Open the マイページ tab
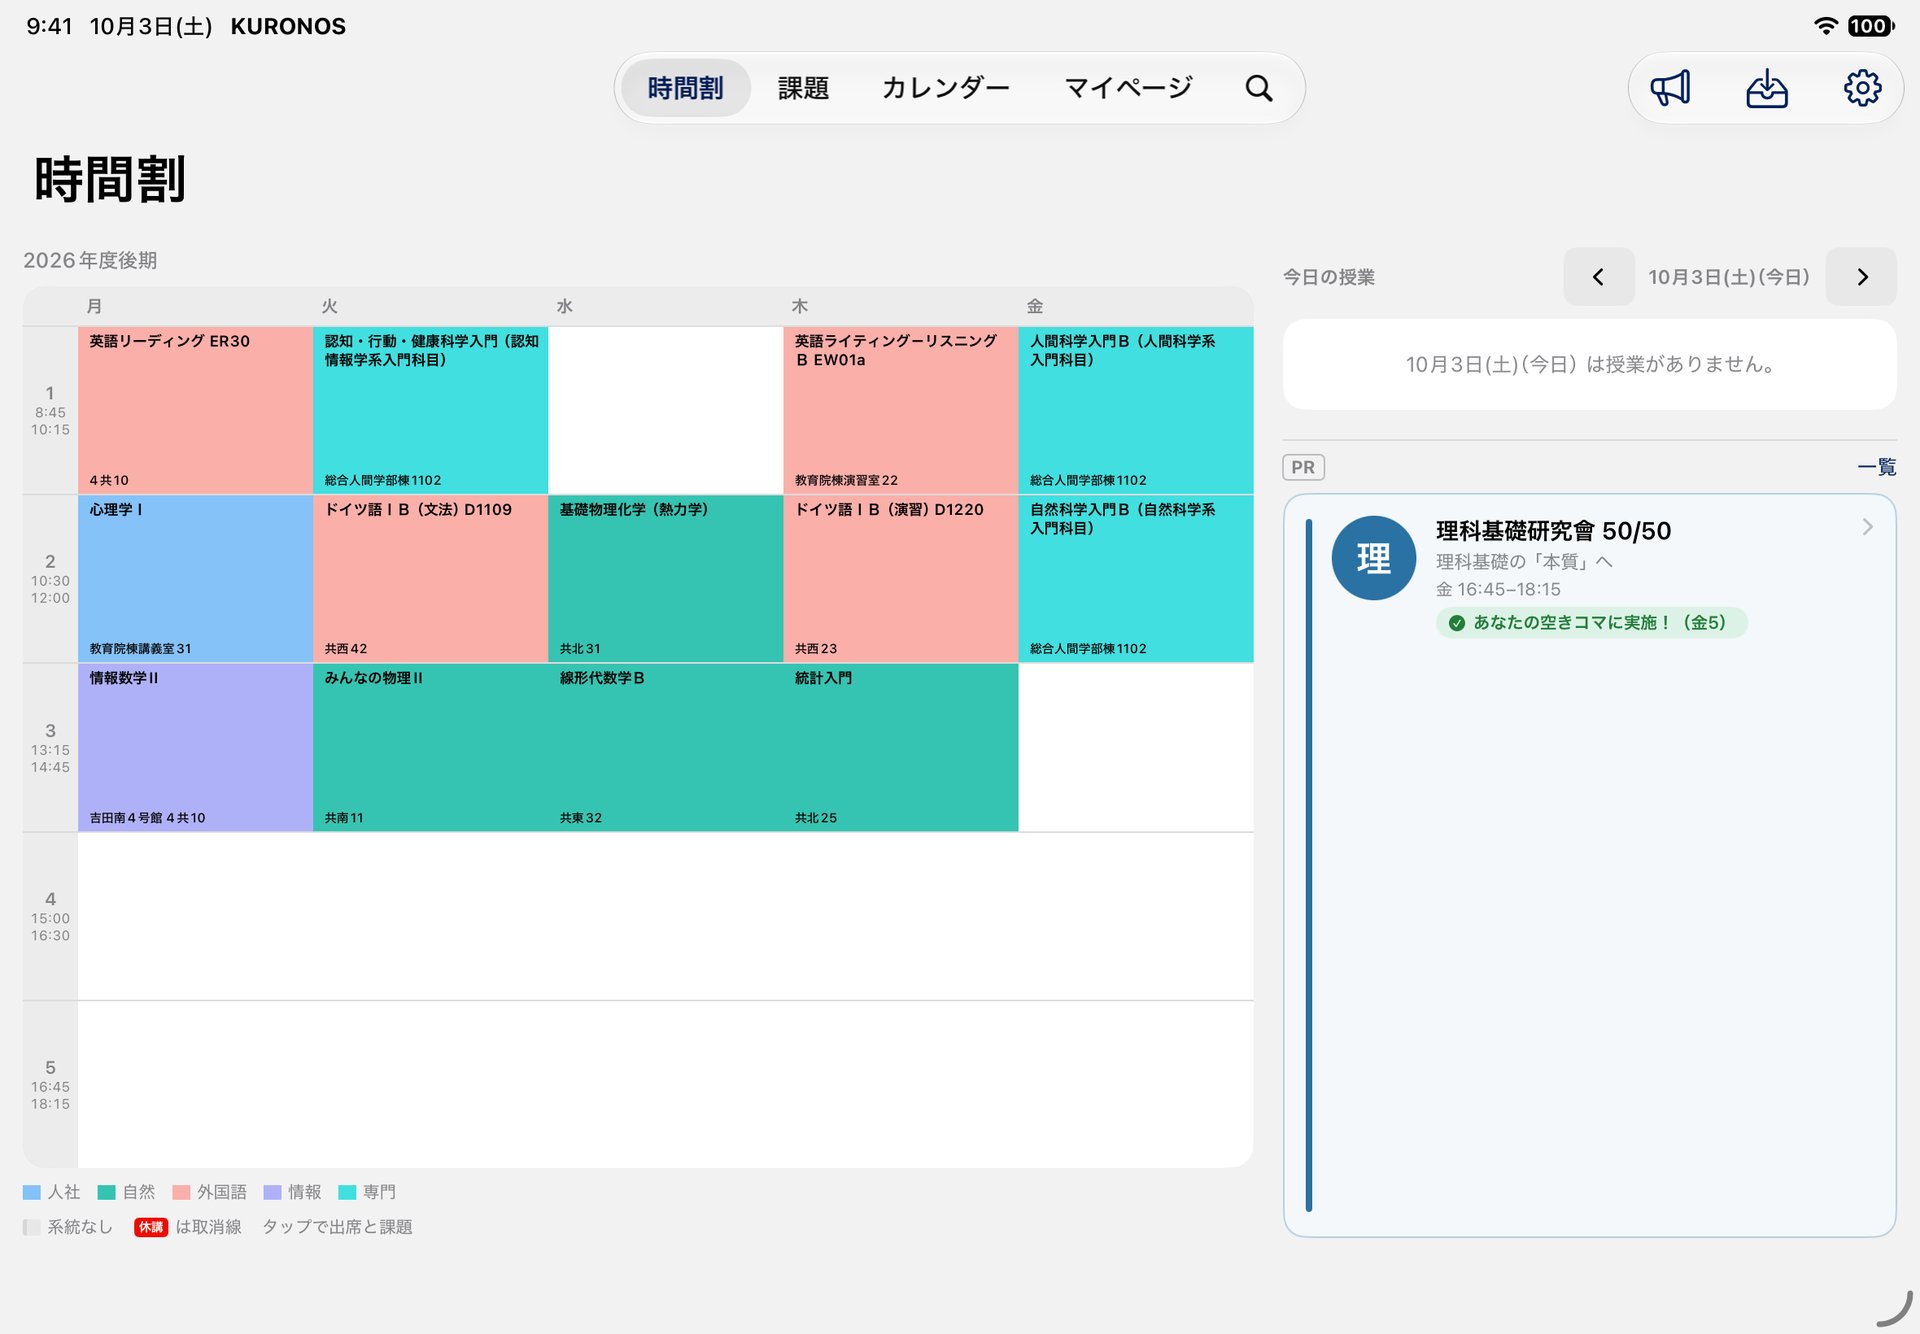 [x=1128, y=88]
